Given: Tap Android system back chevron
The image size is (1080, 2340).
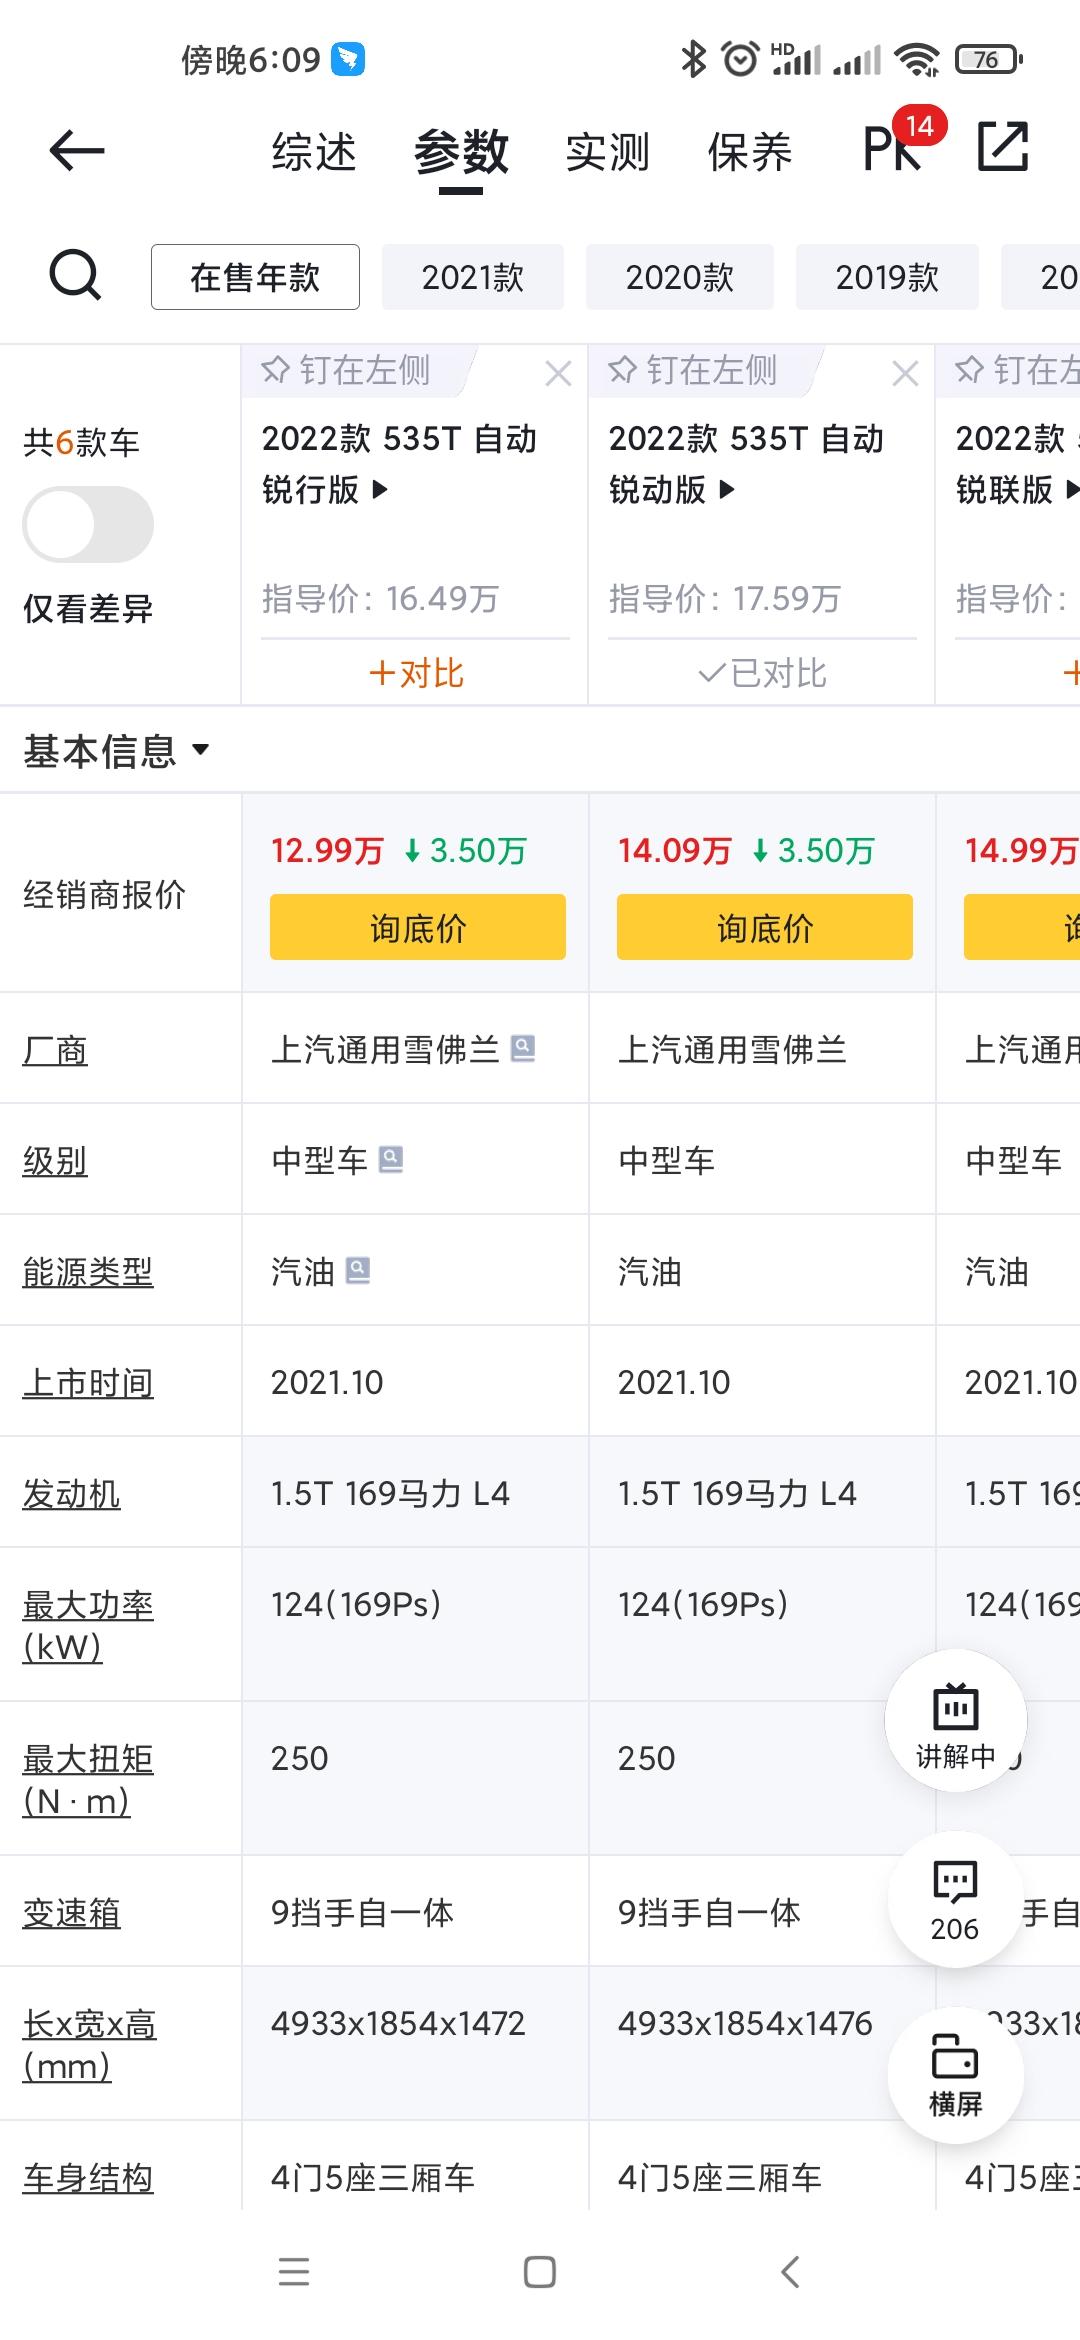Looking at the screenshot, I should pos(790,2272).
